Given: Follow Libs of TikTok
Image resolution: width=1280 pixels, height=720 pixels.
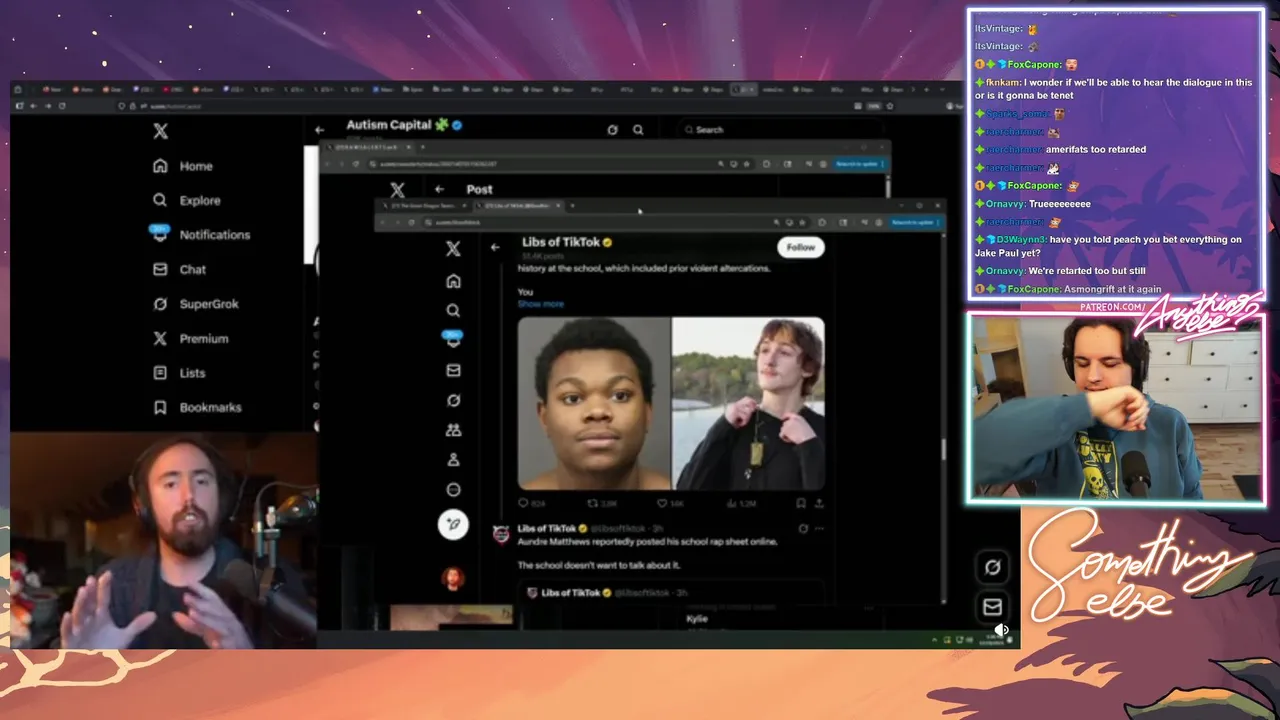Looking at the screenshot, I should coord(801,247).
